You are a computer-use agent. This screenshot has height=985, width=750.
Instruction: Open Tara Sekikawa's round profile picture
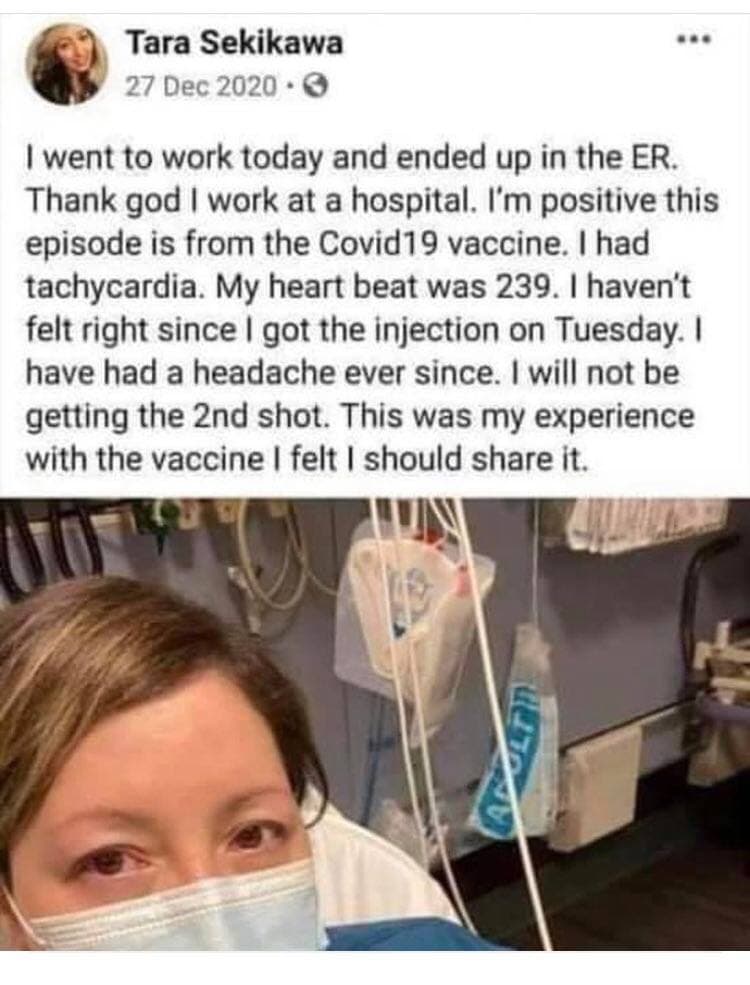click(66, 64)
